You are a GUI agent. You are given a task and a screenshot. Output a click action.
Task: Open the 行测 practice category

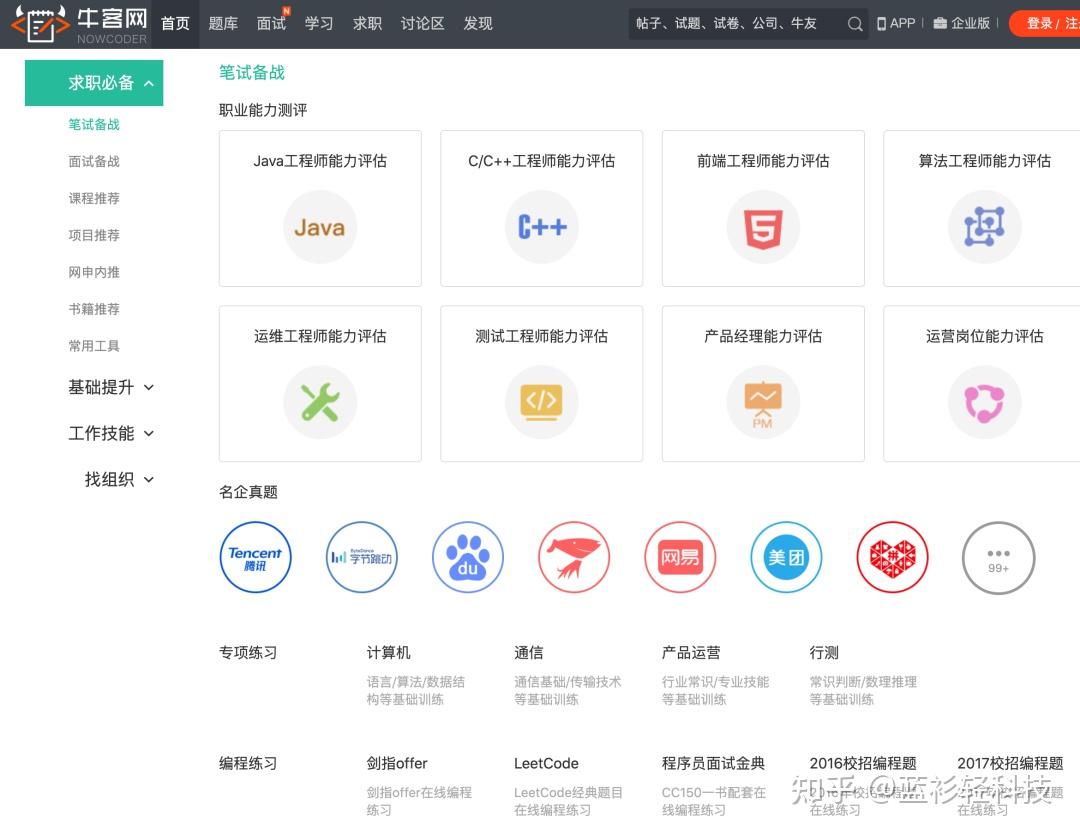tap(824, 652)
